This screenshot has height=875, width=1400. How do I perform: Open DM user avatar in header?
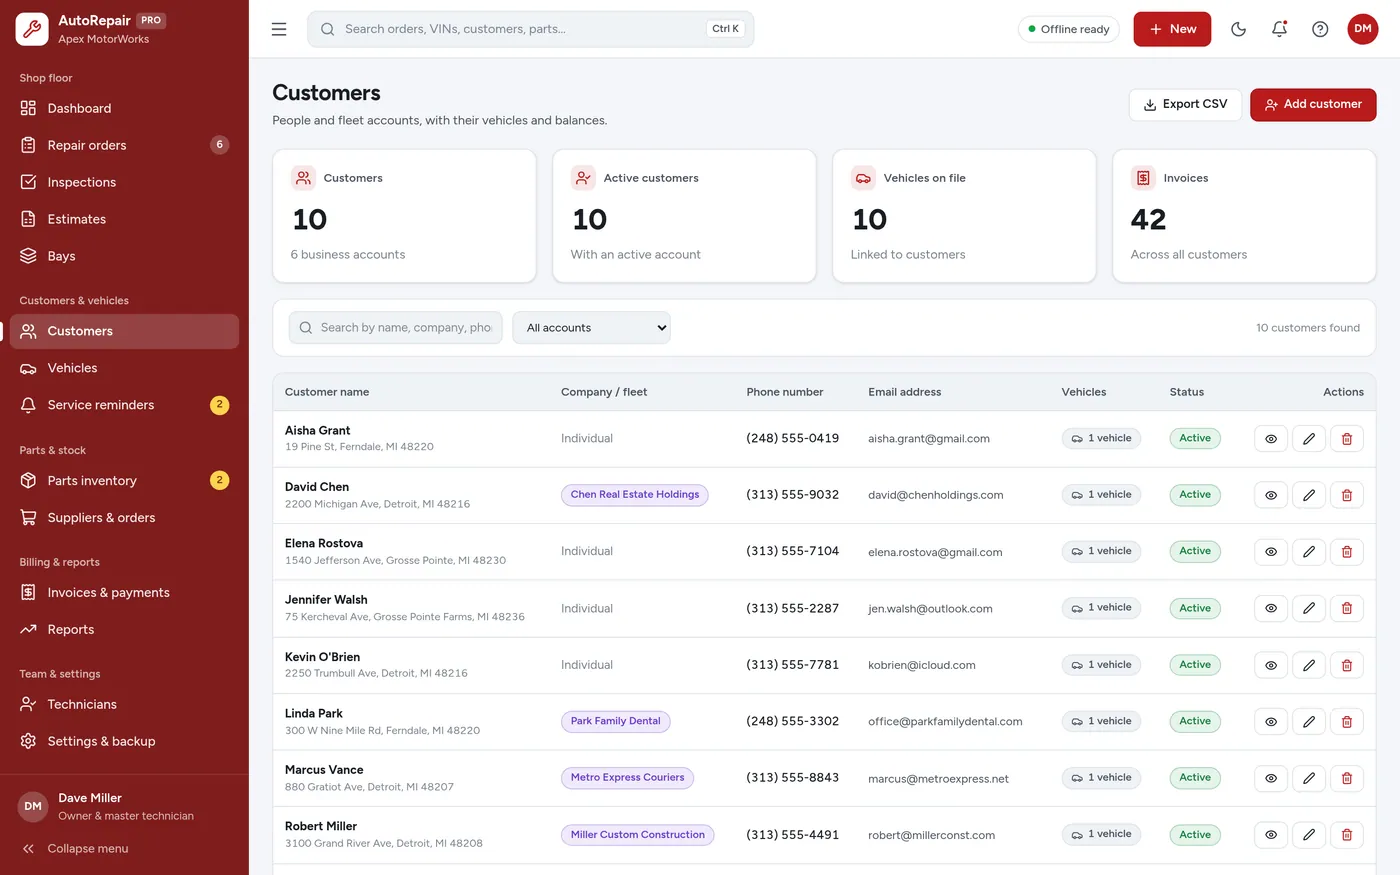coord(1362,29)
